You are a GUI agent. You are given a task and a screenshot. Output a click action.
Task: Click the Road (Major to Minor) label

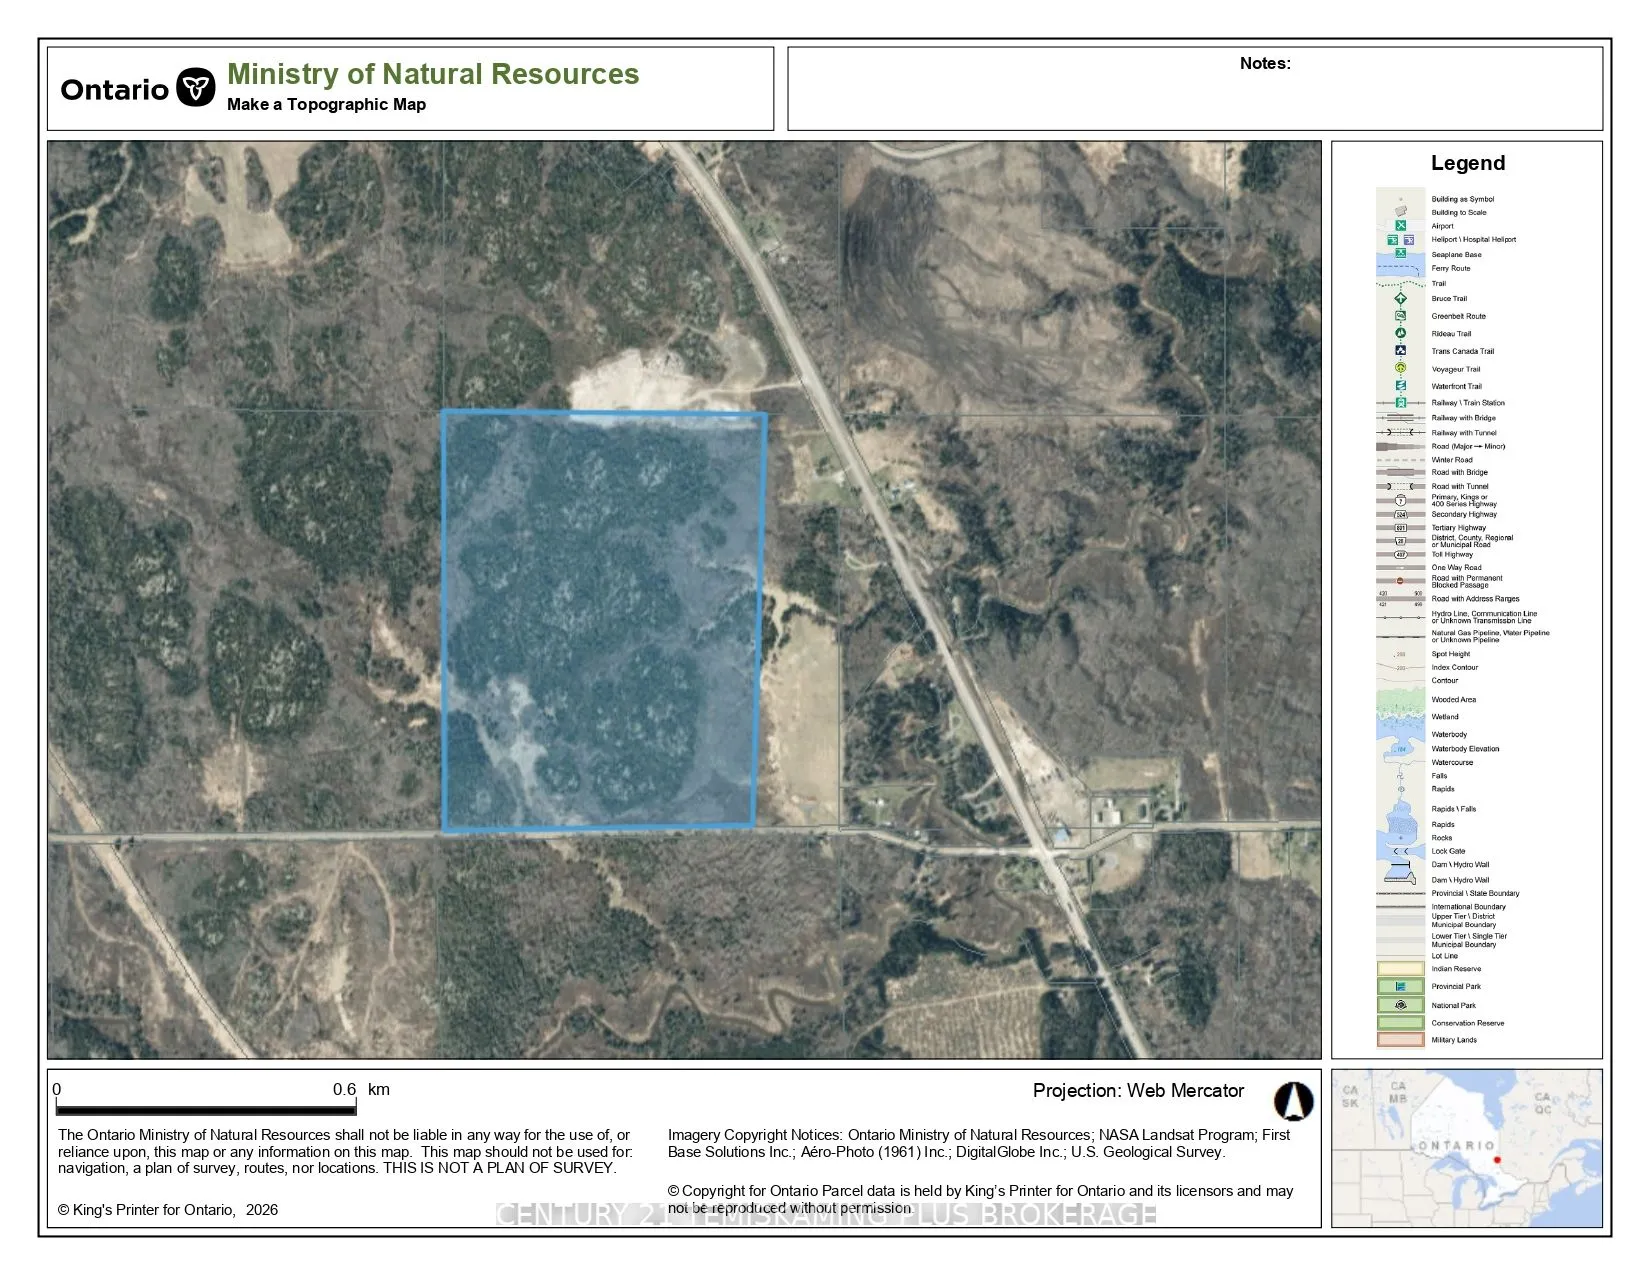(1467, 447)
